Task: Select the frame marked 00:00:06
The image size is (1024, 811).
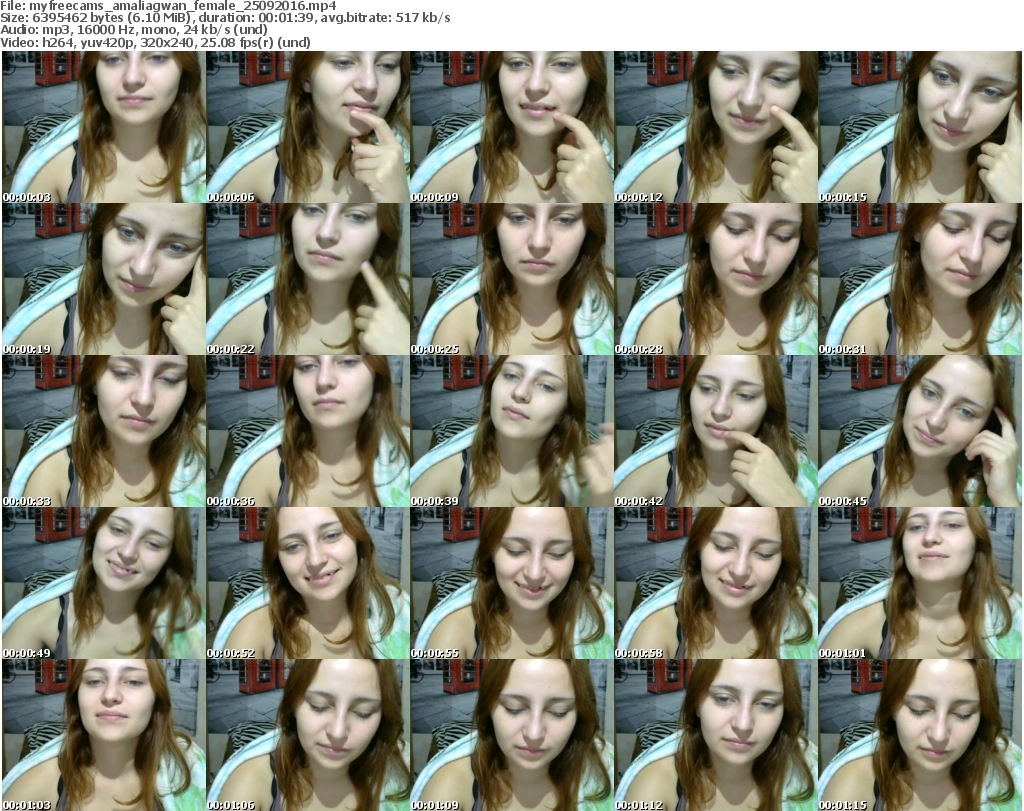Action: (308, 127)
